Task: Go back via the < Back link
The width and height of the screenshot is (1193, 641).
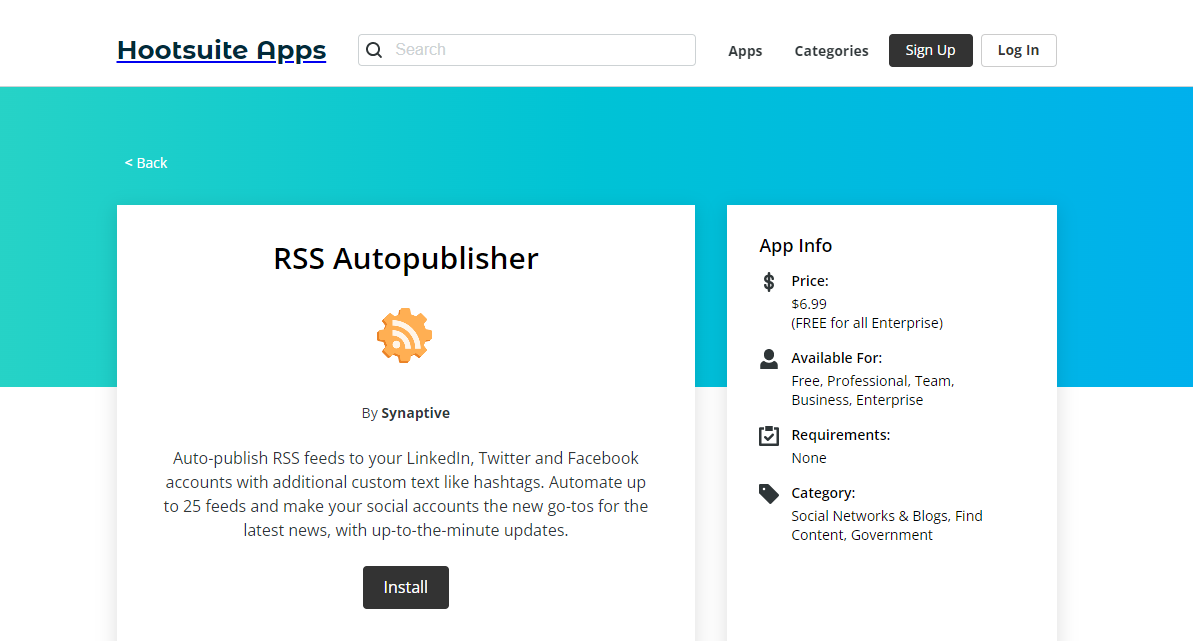Action: pos(146,163)
